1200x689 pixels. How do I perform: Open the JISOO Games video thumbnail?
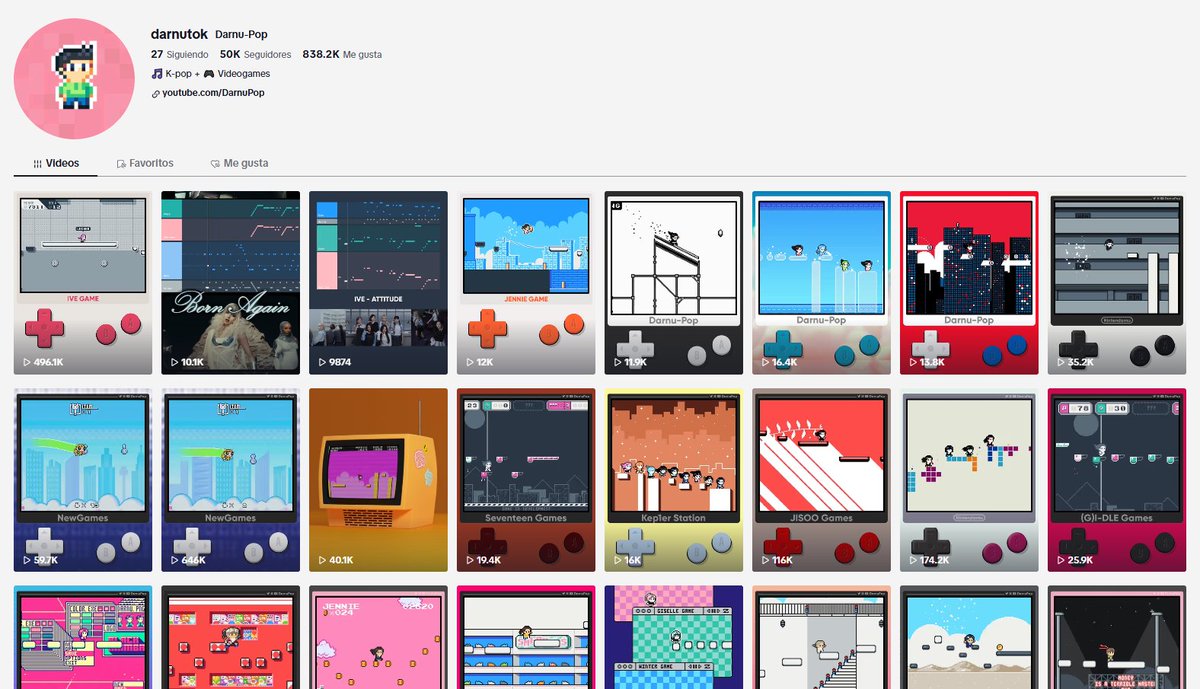click(x=822, y=480)
